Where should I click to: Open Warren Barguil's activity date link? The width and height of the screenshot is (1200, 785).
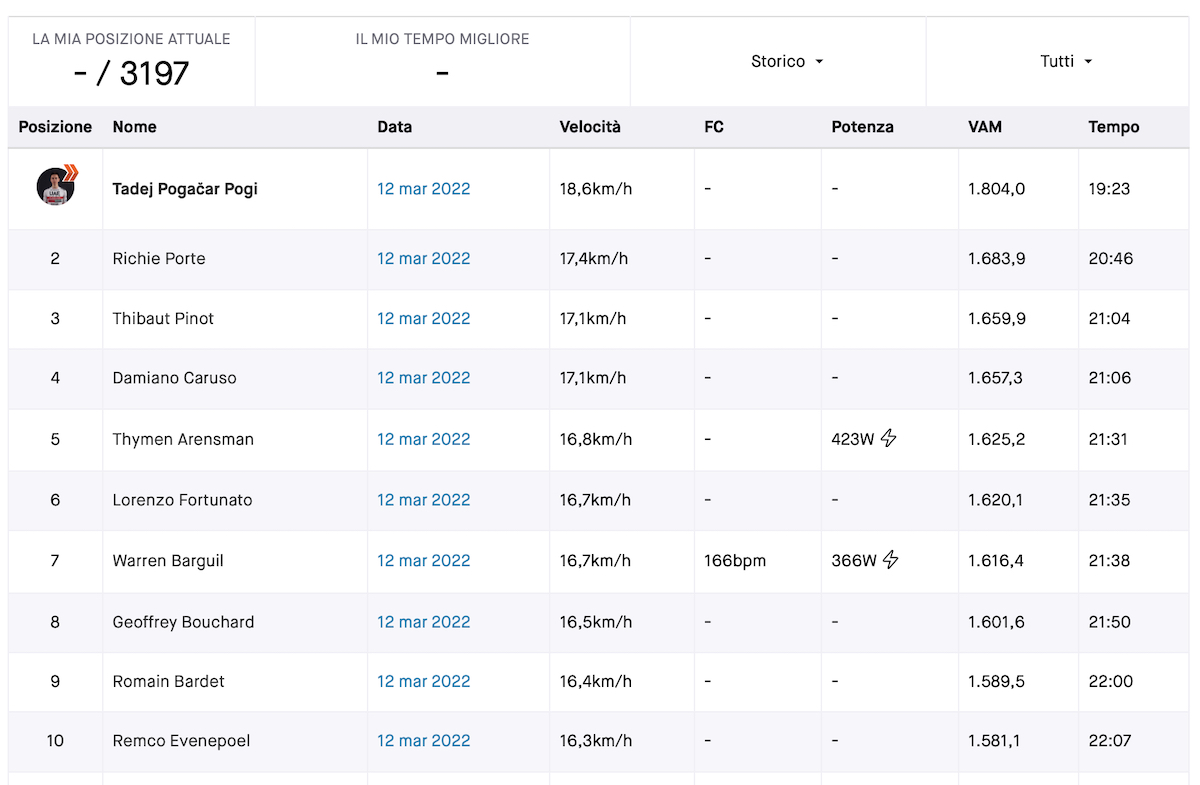[423, 561]
